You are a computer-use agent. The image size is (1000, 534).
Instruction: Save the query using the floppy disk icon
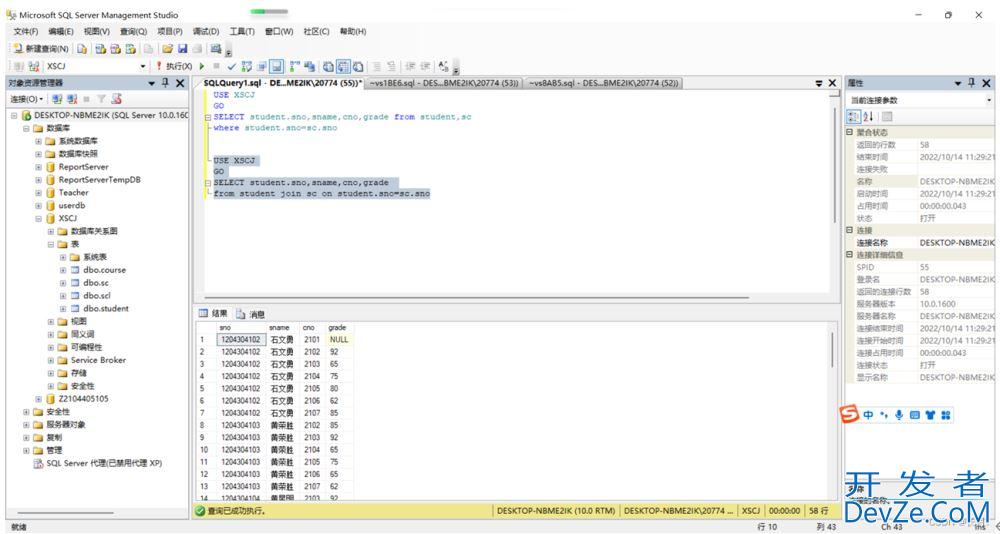point(182,48)
